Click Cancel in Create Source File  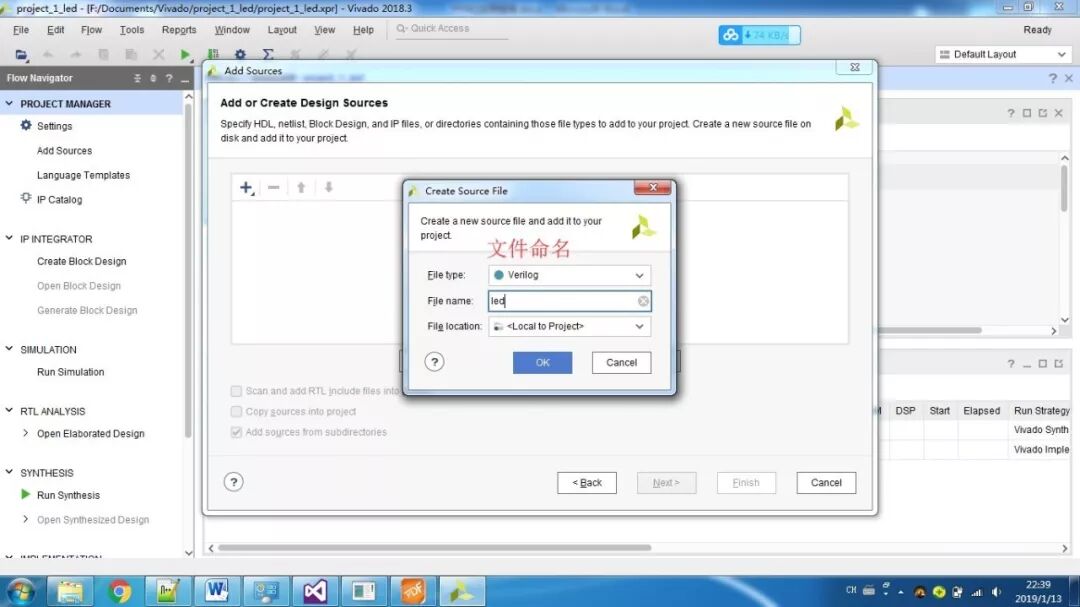pos(621,362)
